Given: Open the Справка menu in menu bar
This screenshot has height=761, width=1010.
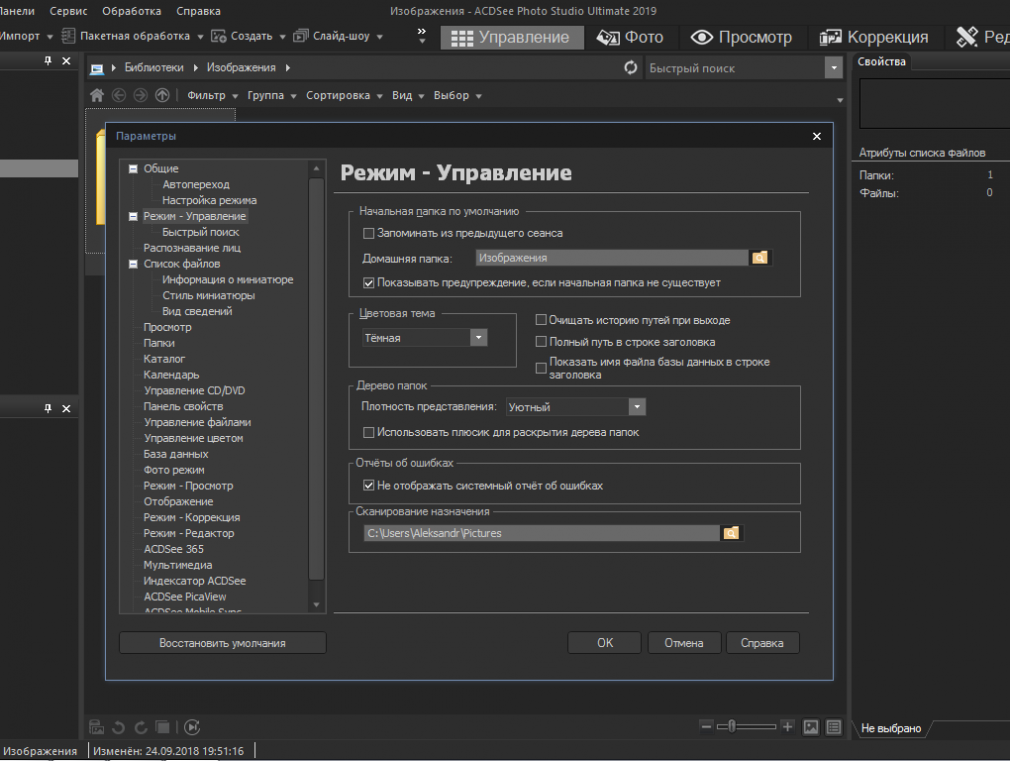Looking at the screenshot, I should (198, 11).
